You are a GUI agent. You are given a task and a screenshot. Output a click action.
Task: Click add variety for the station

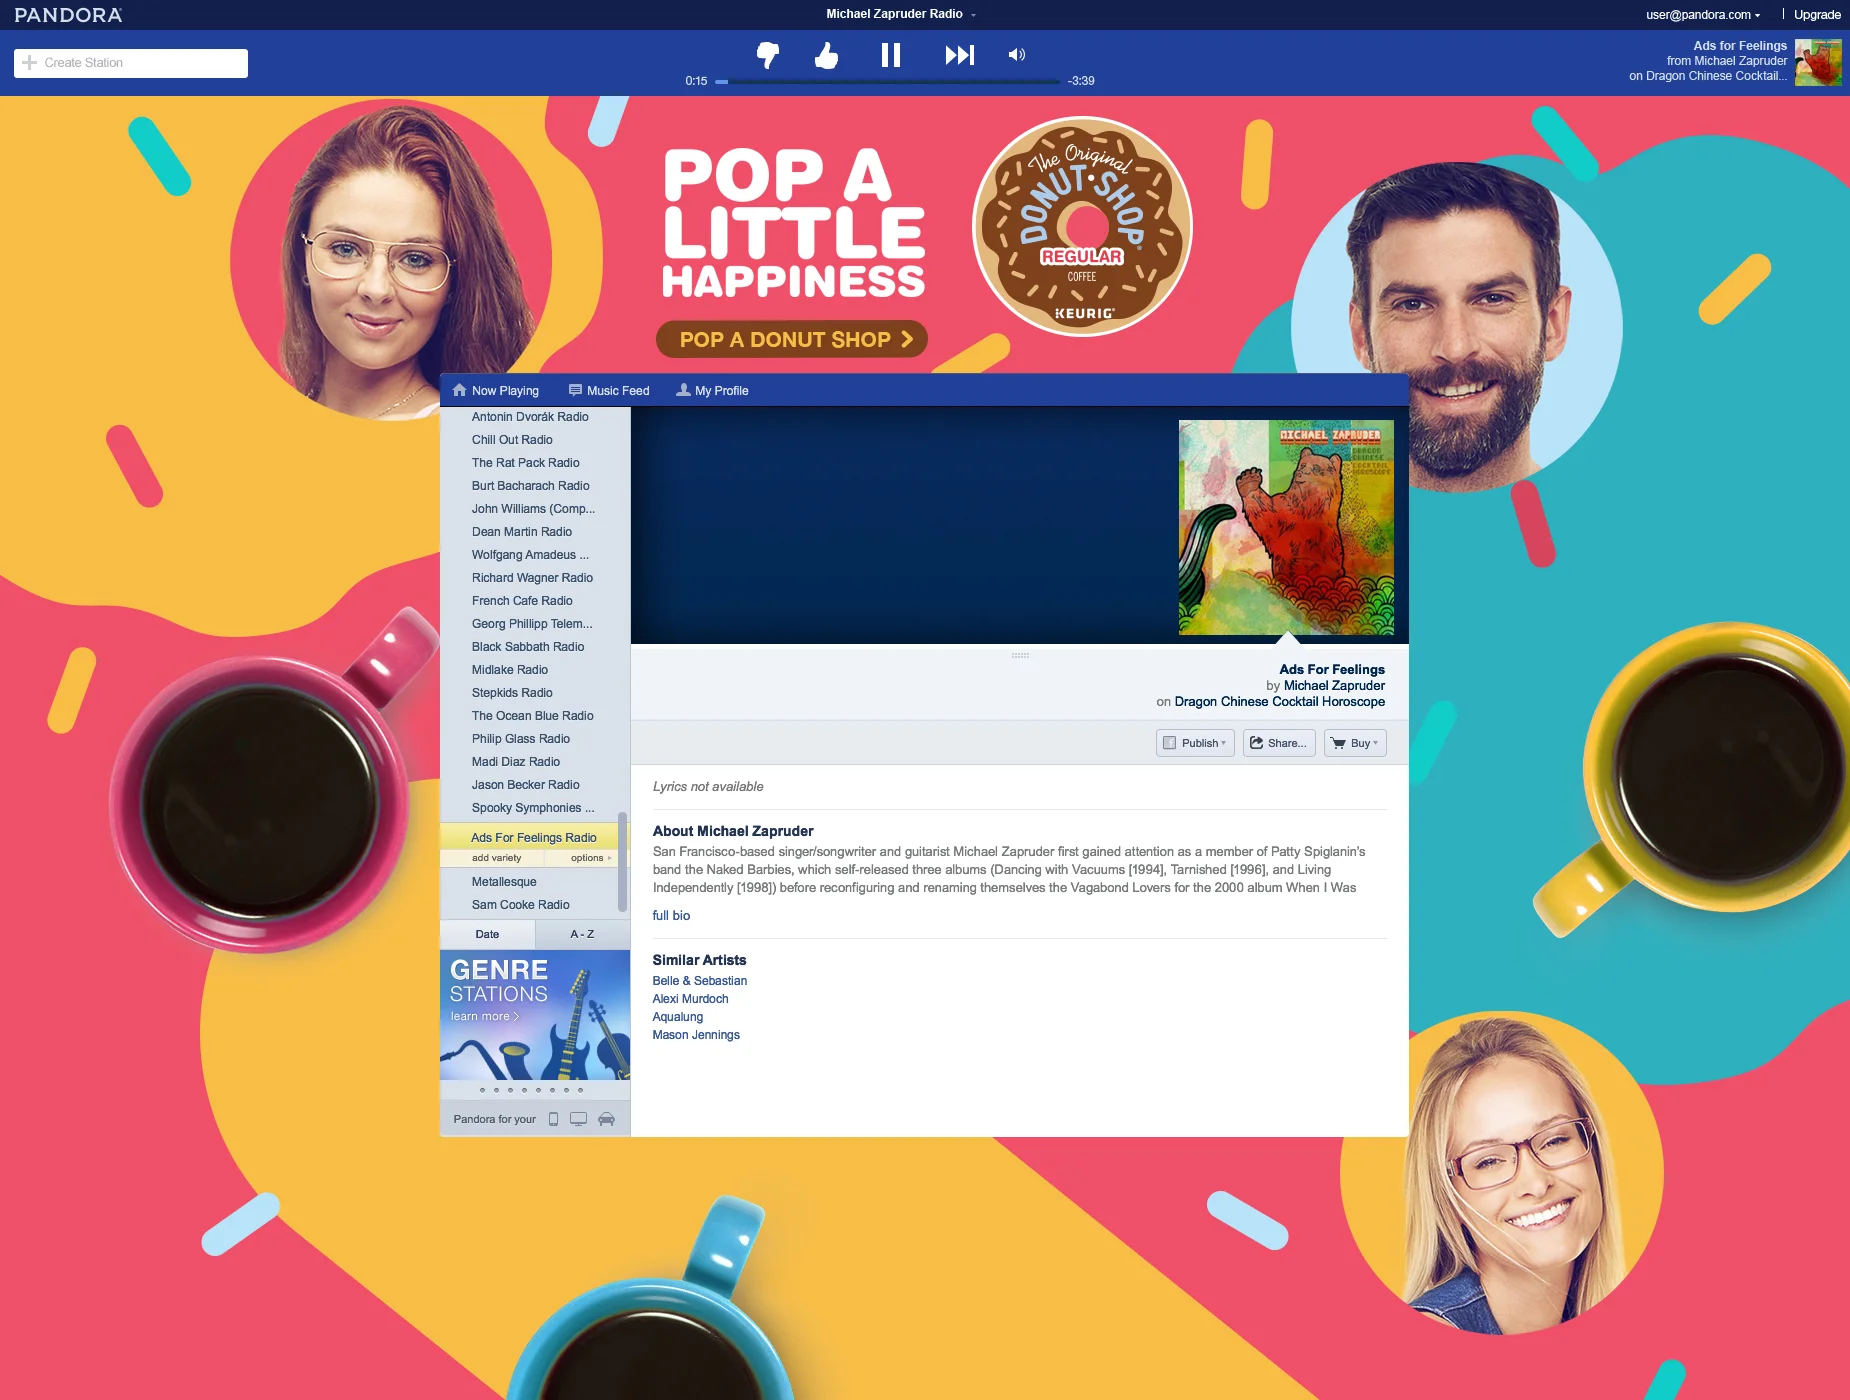point(496,858)
